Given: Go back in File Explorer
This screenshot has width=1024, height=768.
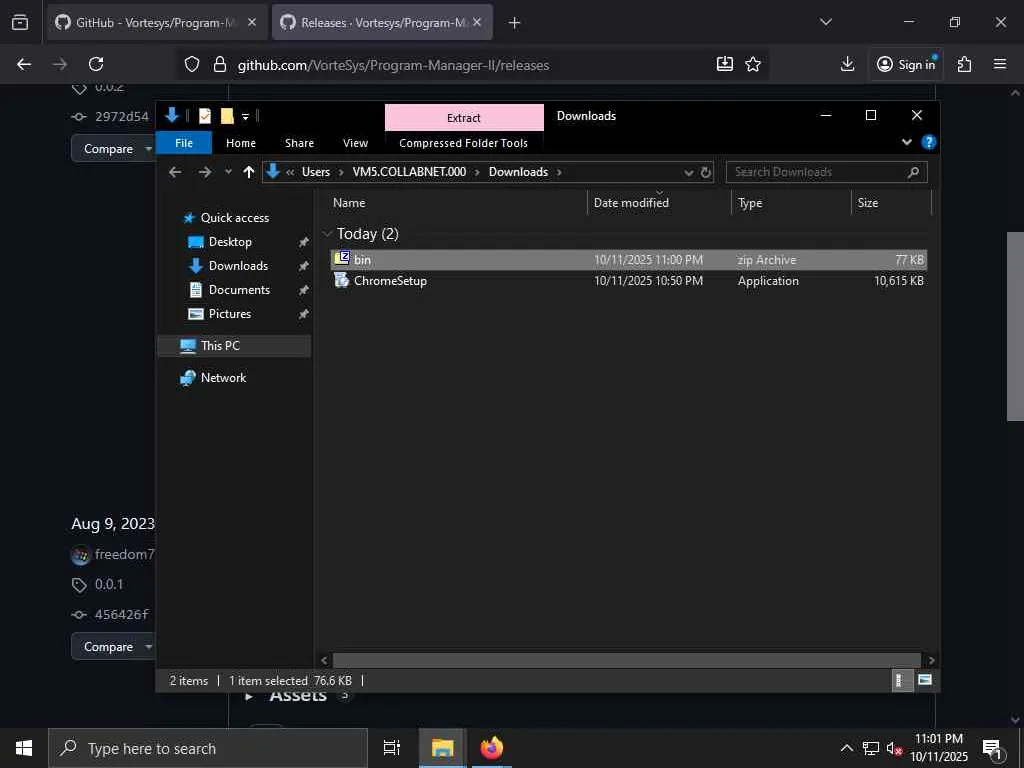Looking at the screenshot, I should [175, 172].
